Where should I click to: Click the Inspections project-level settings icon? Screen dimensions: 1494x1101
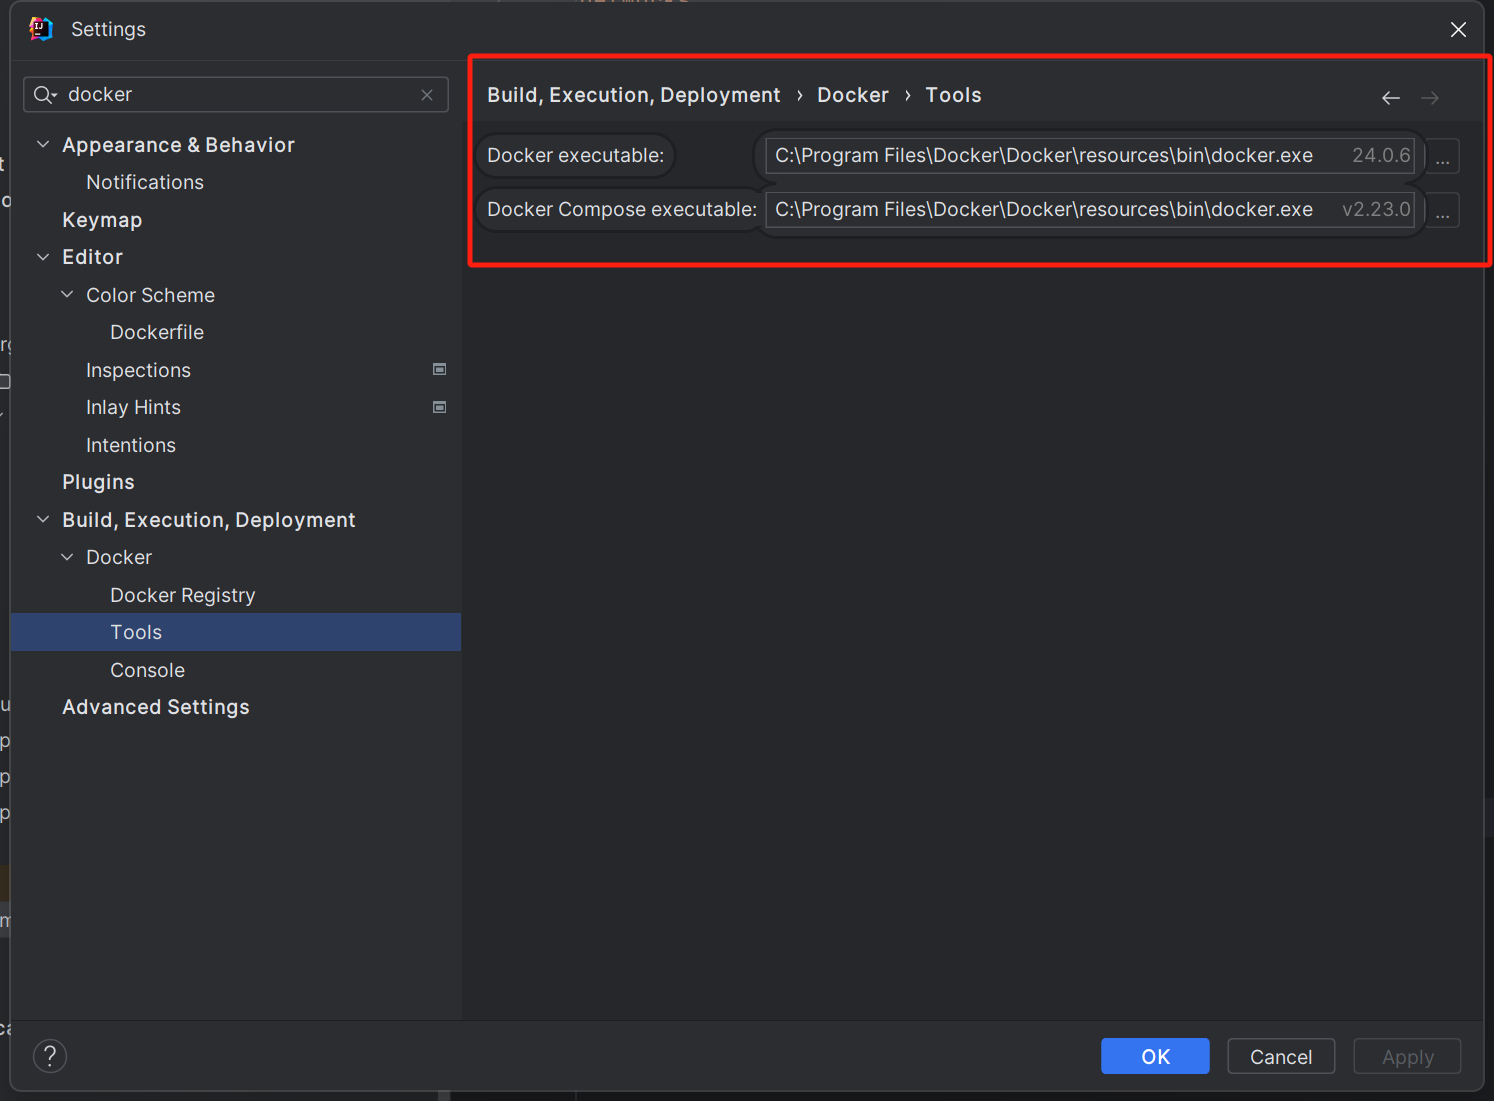pyautogui.click(x=439, y=370)
